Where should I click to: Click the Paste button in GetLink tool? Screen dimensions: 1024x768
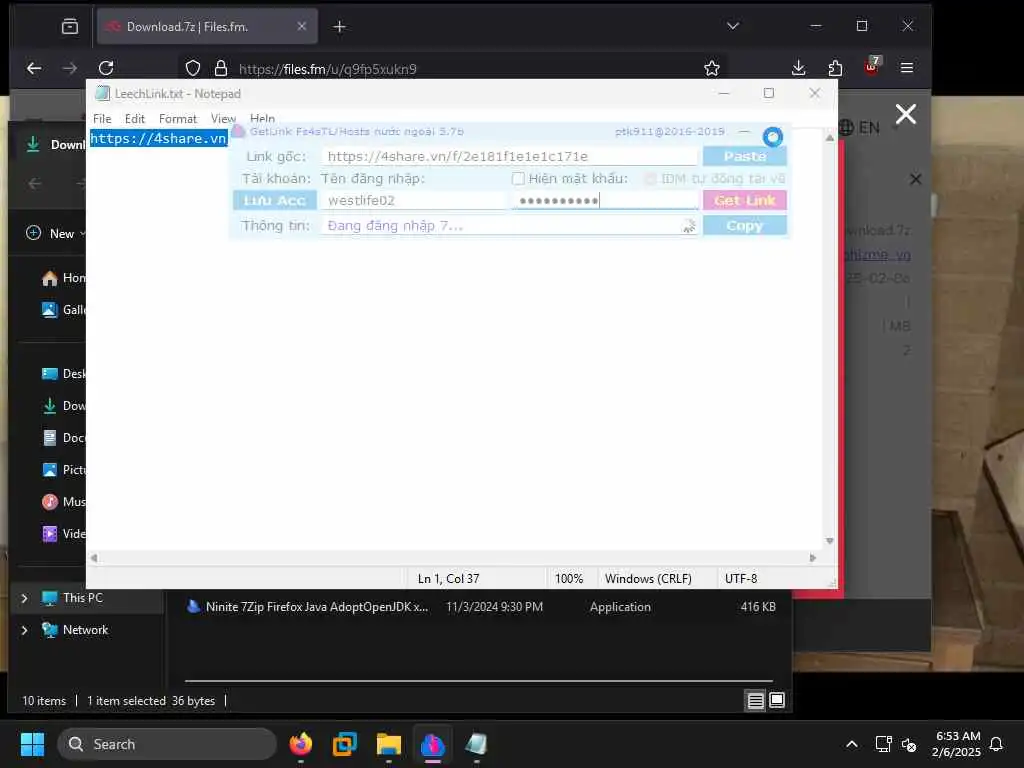[x=744, y=156]
